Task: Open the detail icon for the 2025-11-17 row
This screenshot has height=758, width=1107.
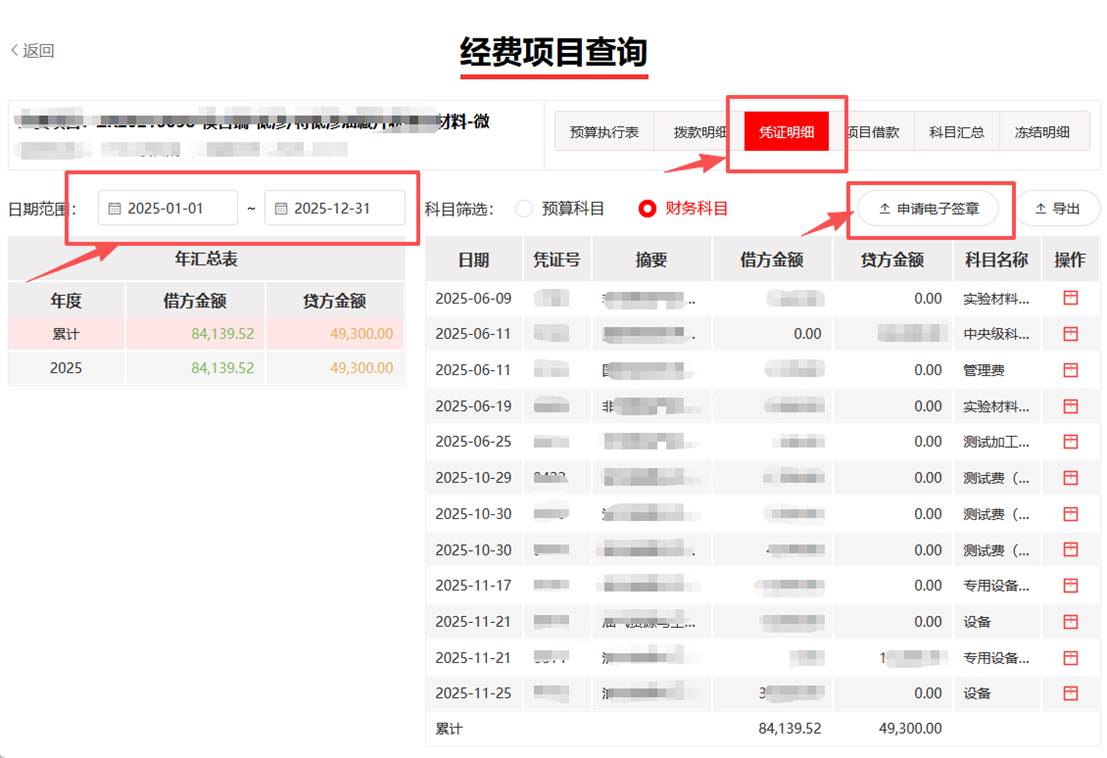Action: 1070,586
